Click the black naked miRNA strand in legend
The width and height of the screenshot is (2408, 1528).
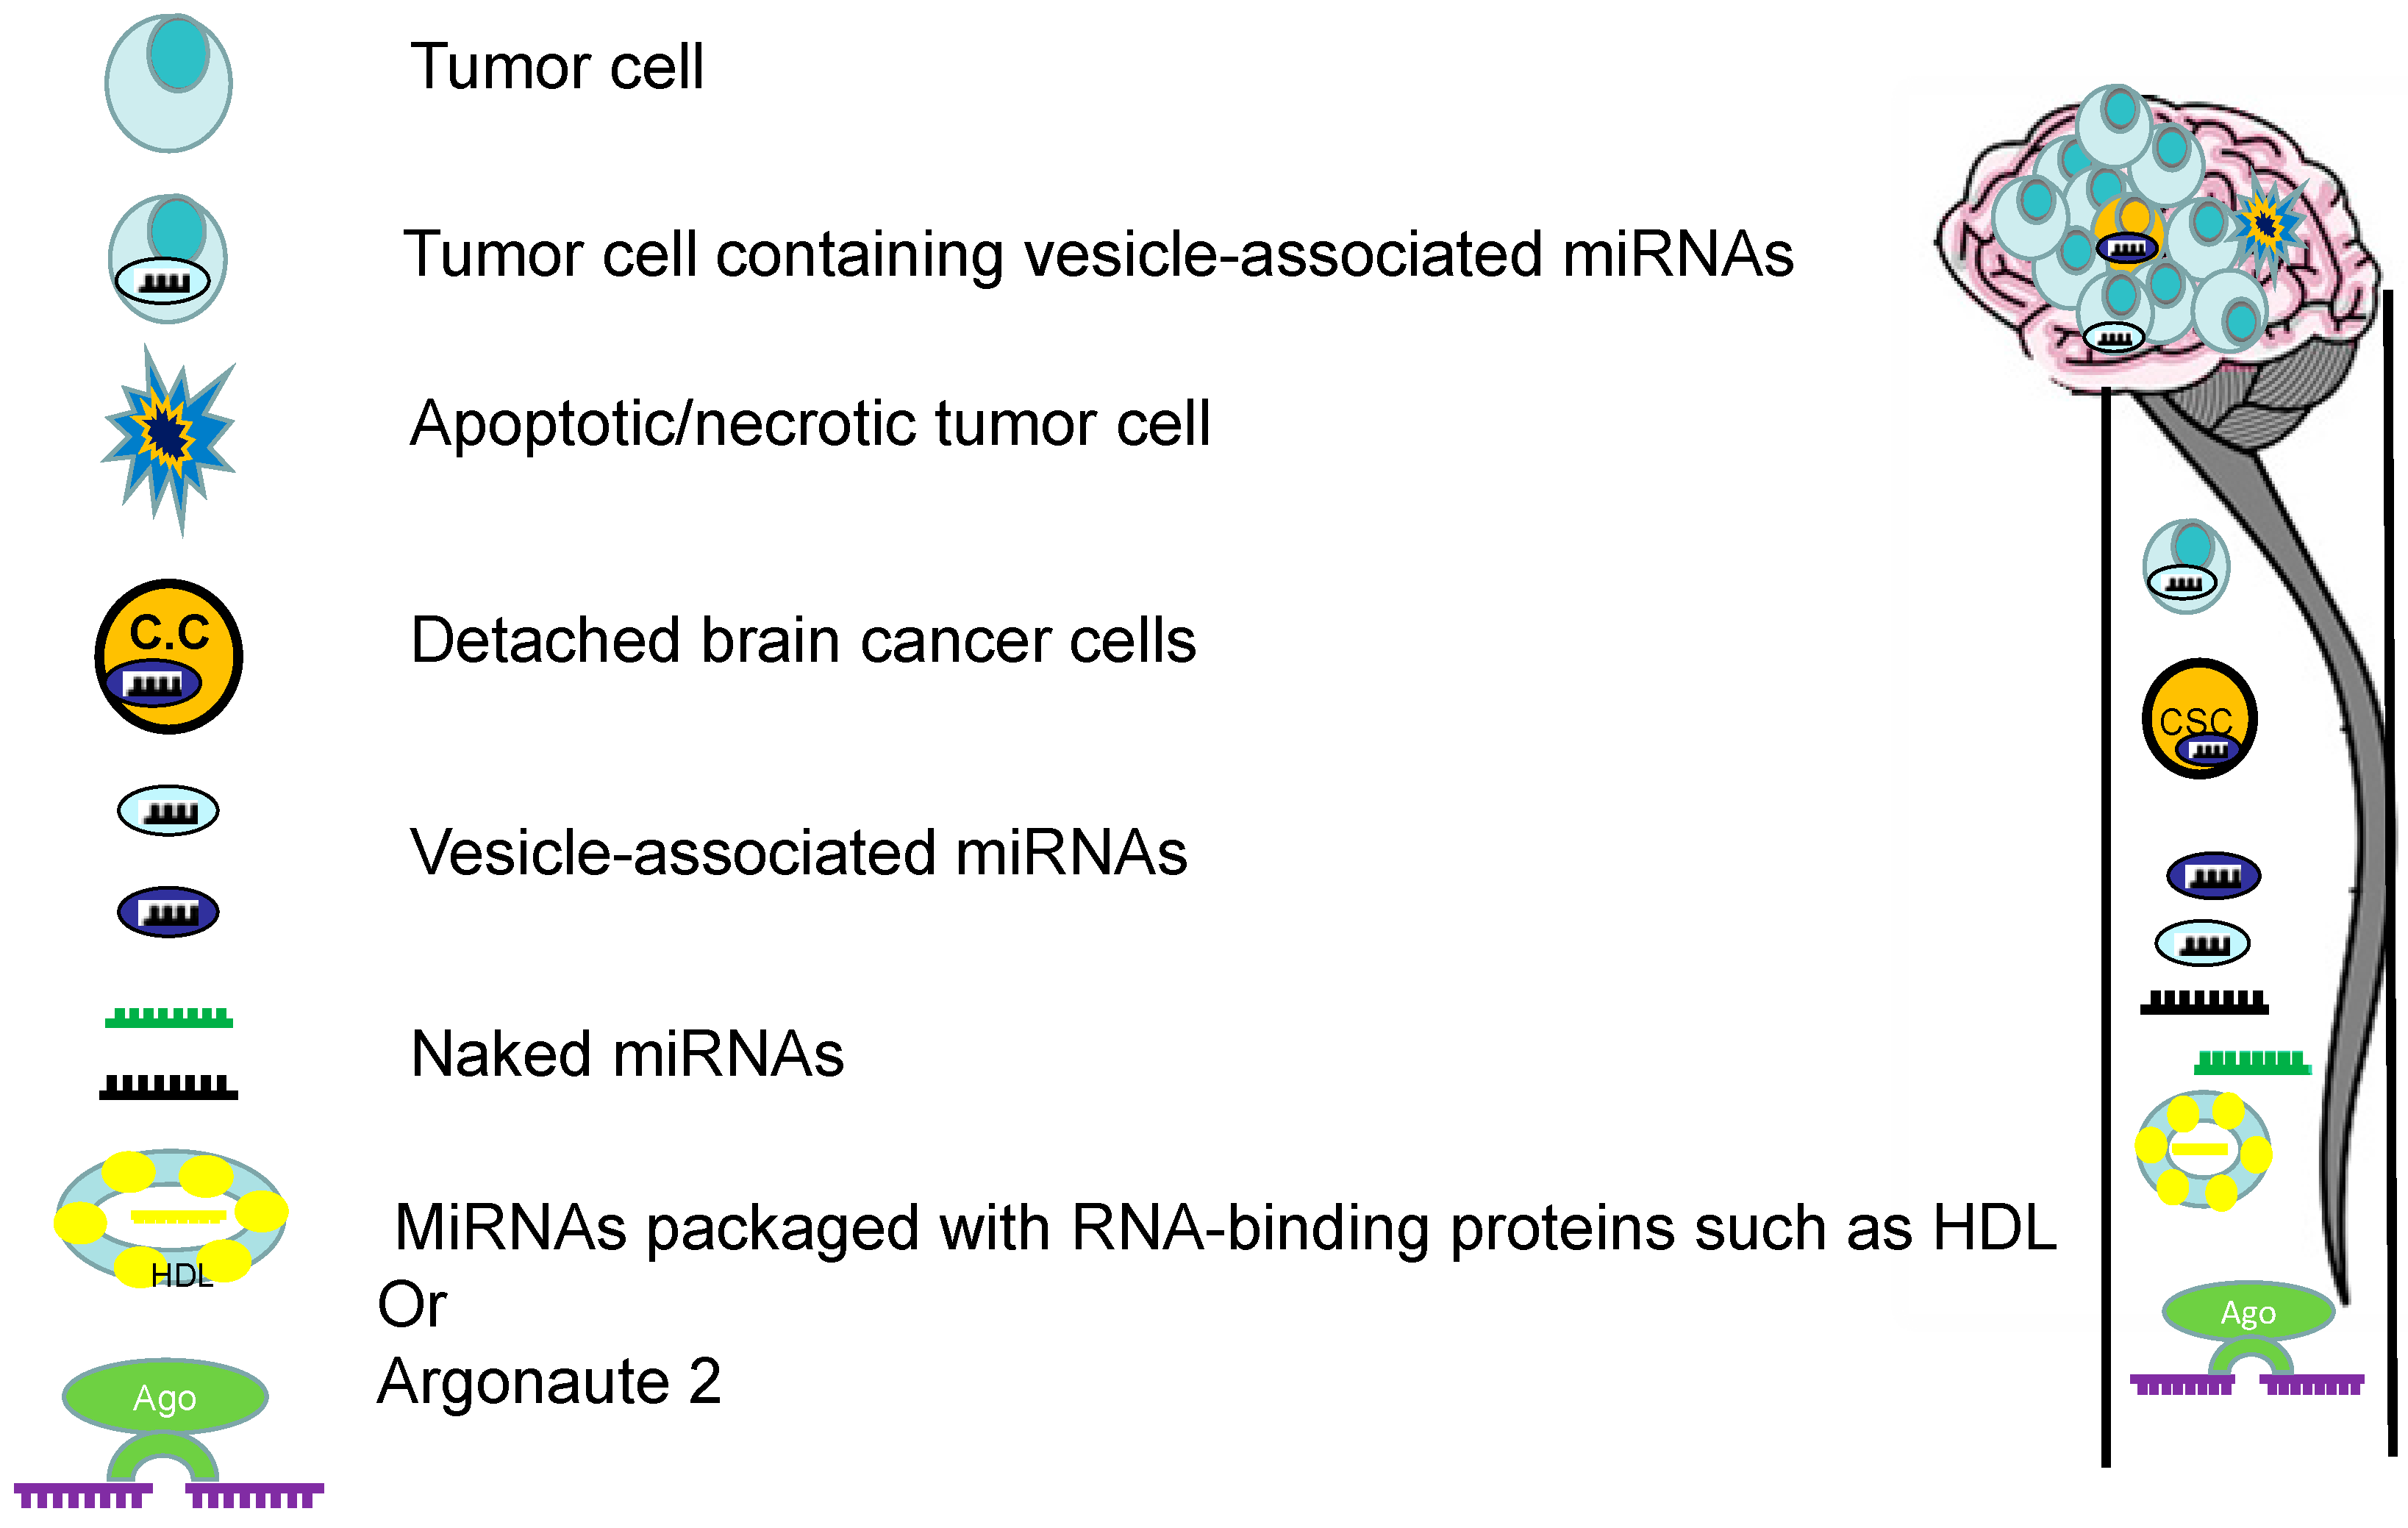pos(168,1086)
